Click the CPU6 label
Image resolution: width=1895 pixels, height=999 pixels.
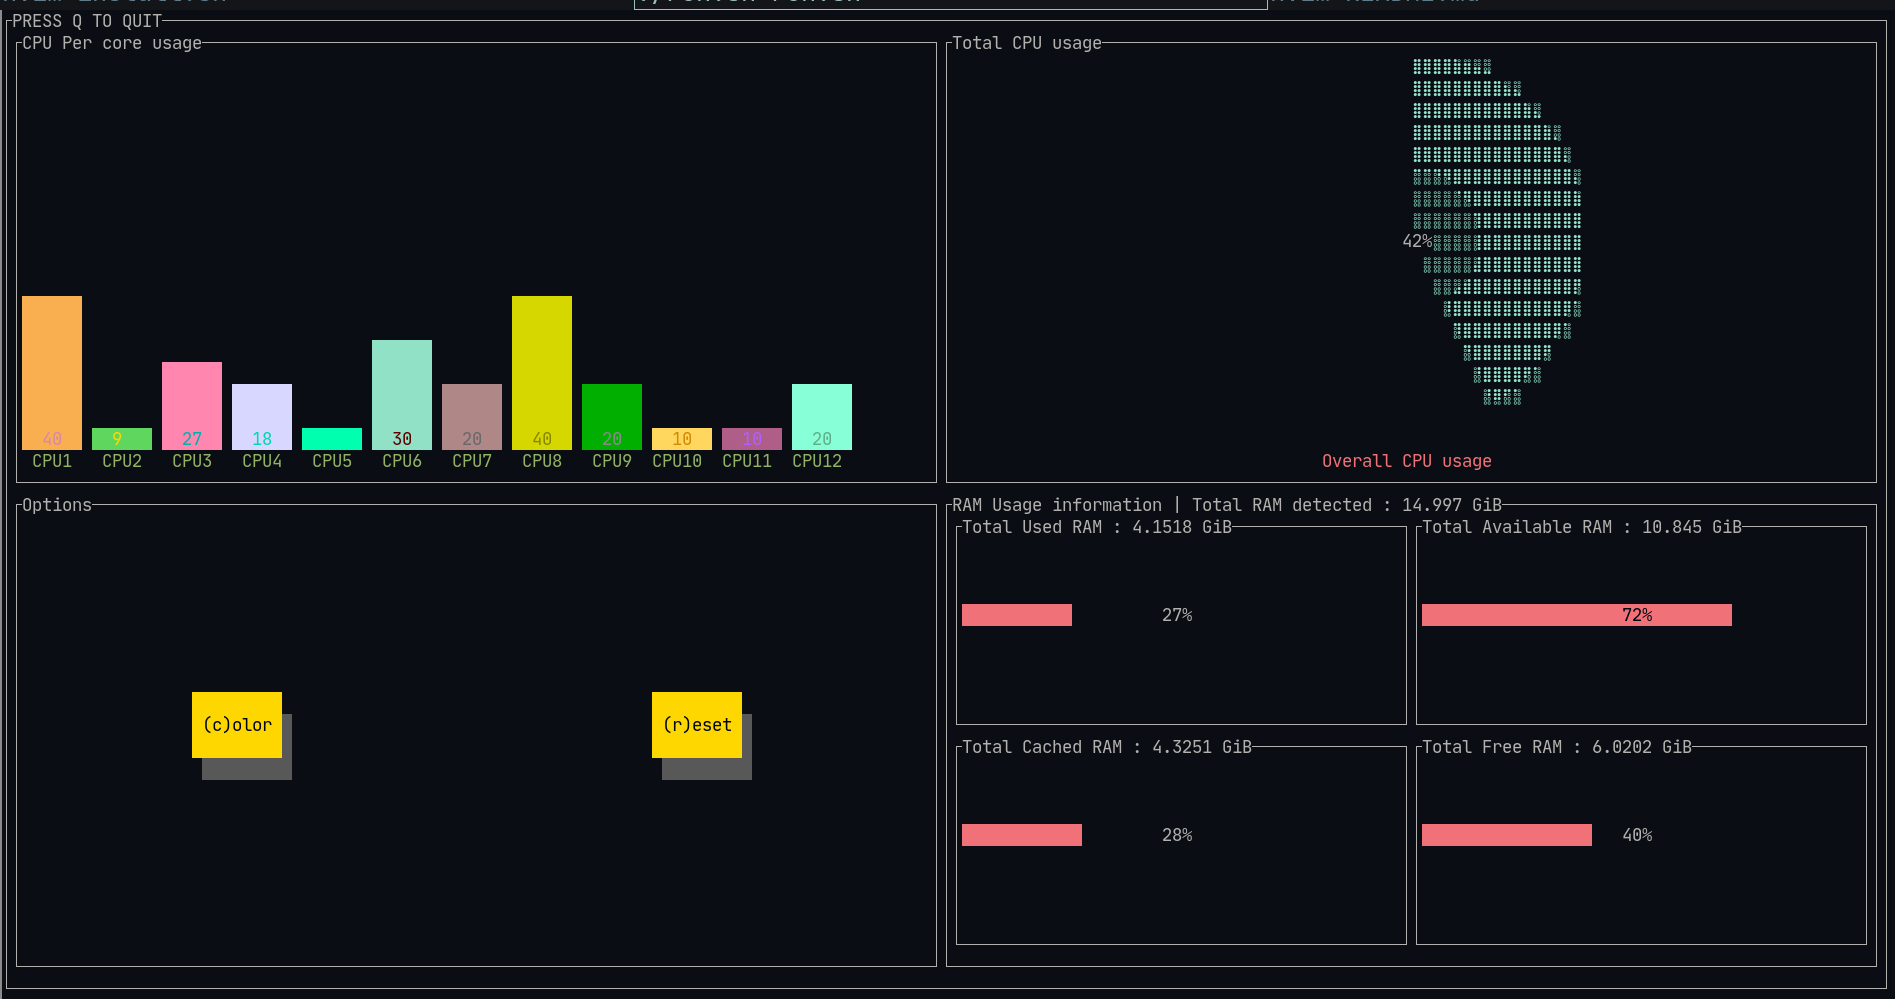click(402, 461)
